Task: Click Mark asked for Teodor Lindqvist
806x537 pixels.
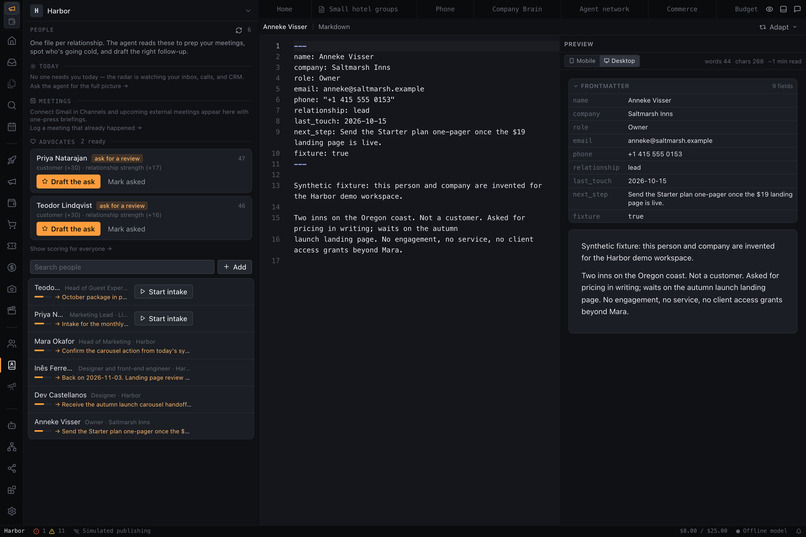Action: pos(126,229)
